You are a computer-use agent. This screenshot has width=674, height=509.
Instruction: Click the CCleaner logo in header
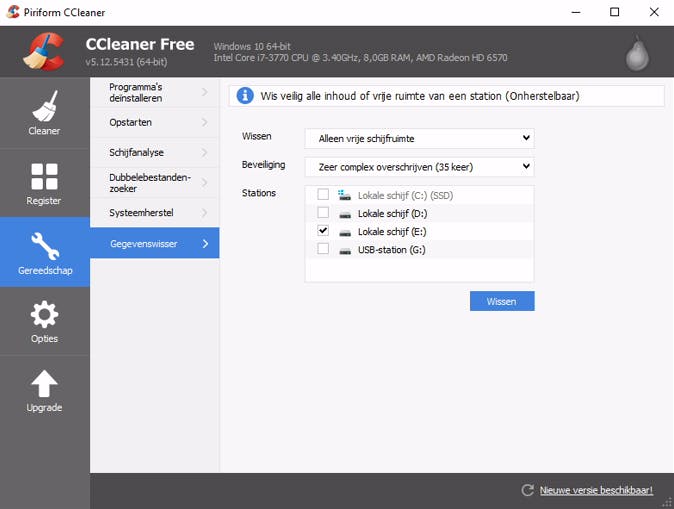click(x=44, y=52)
